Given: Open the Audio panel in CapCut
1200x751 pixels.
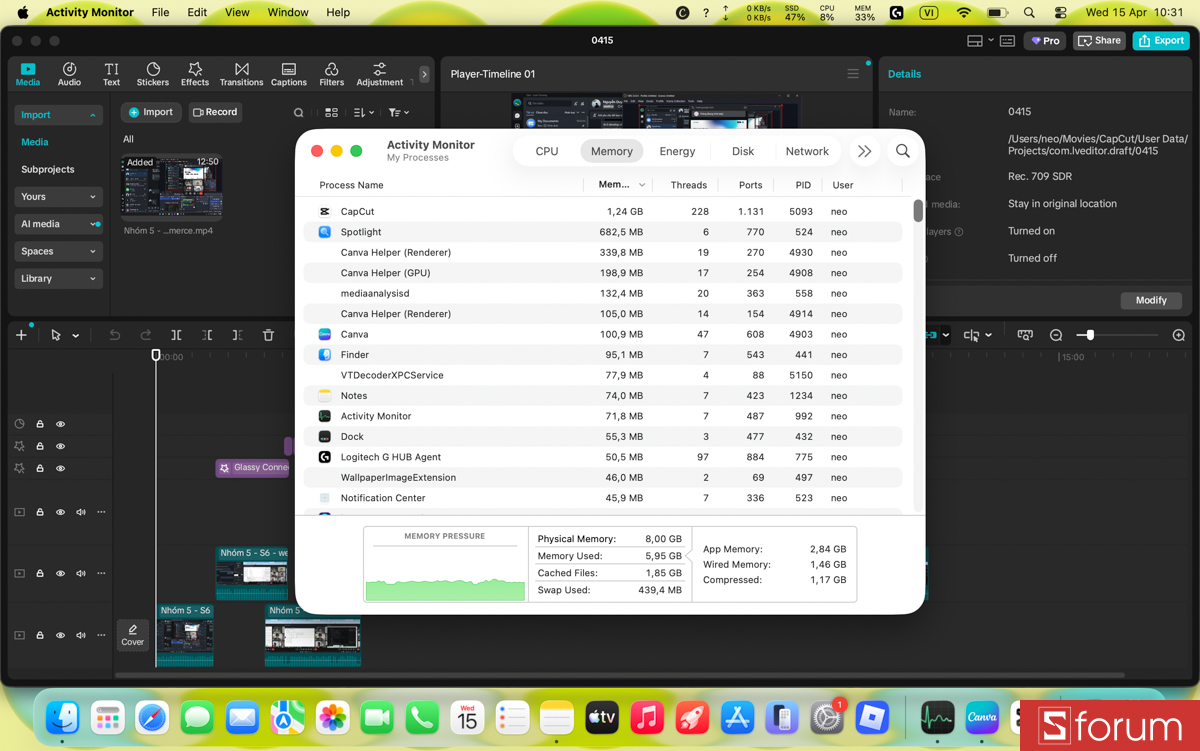Looking at the screenshot, I should click(x=69, y=73).
